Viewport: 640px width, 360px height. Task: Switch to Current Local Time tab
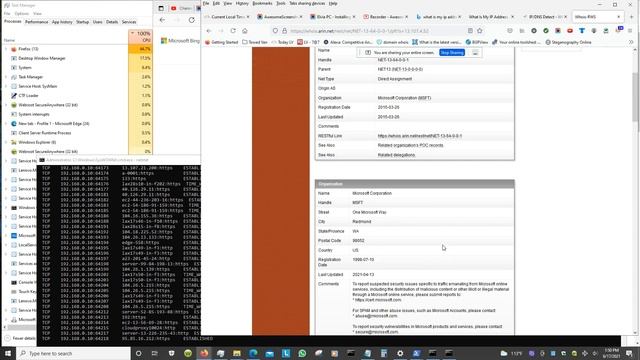coord(227,17)
